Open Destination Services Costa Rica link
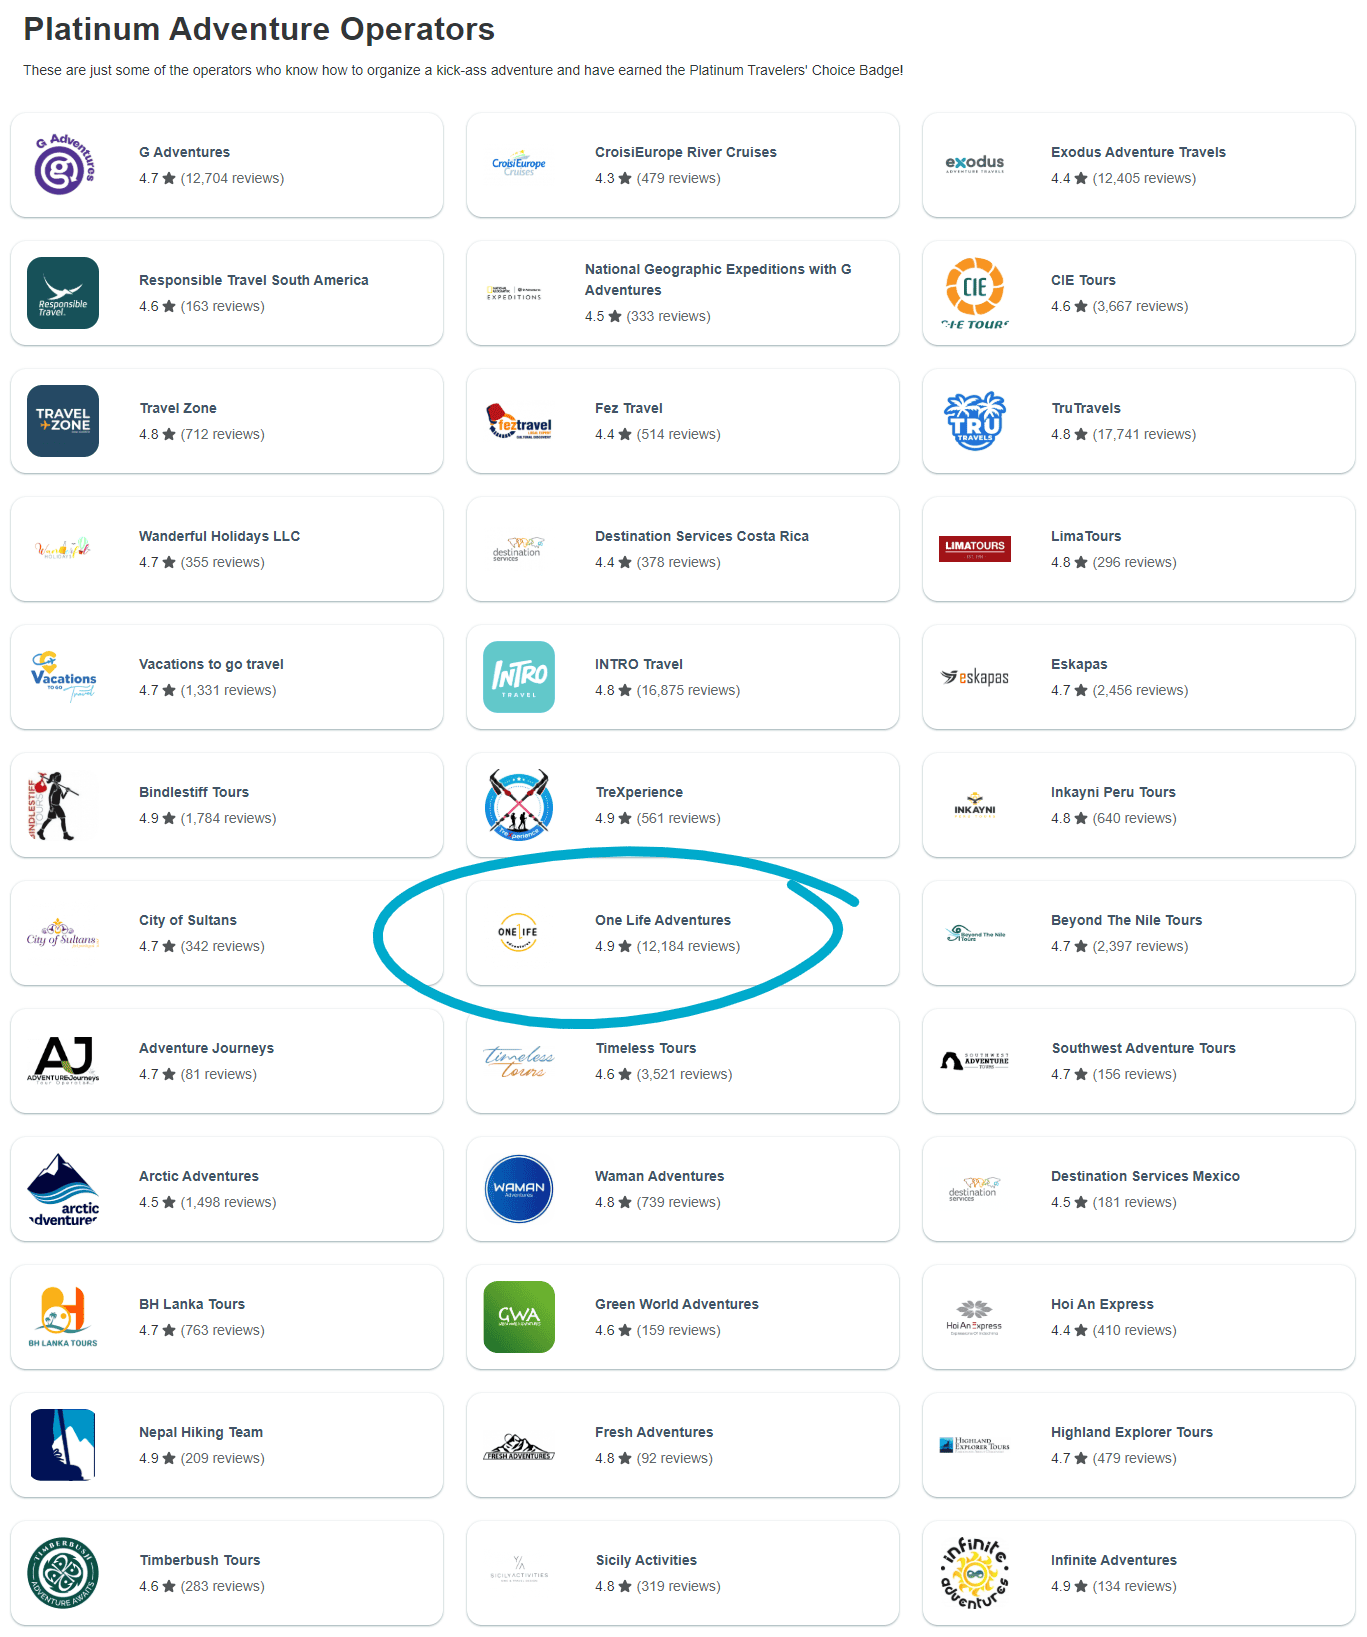 tap(702, 536)
